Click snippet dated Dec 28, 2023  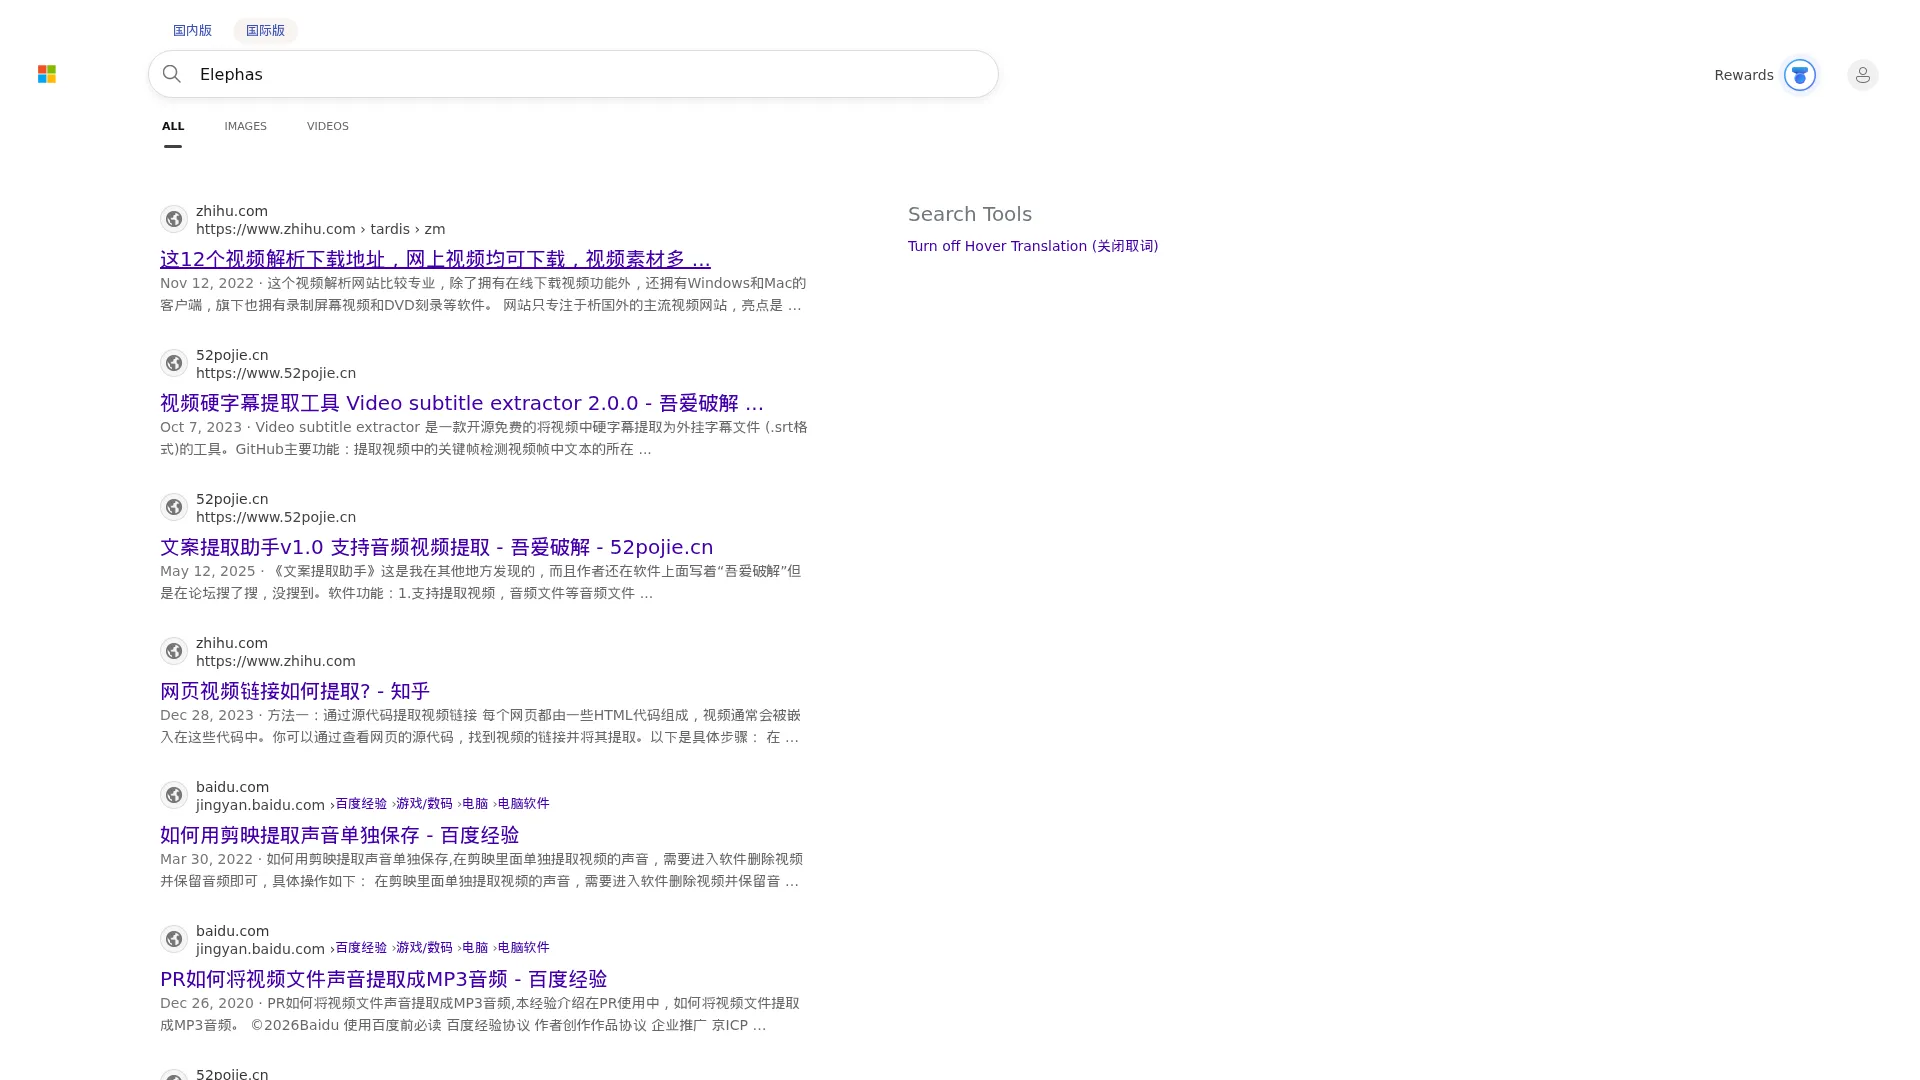point(481,726)
